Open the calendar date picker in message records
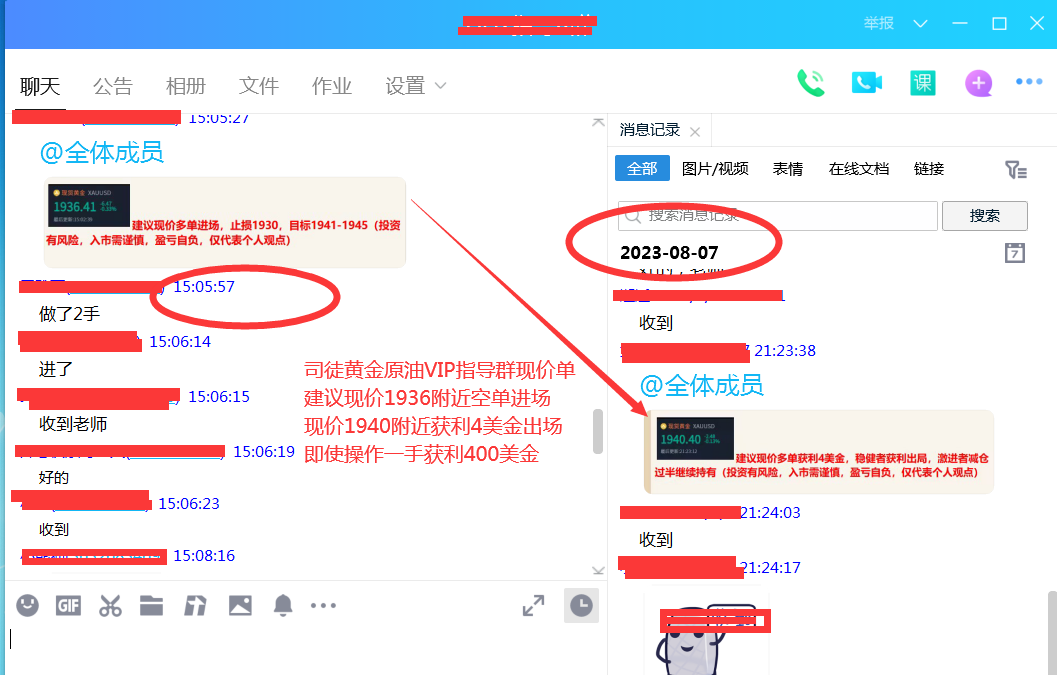1057x675 pixels. pos(1015,253)
